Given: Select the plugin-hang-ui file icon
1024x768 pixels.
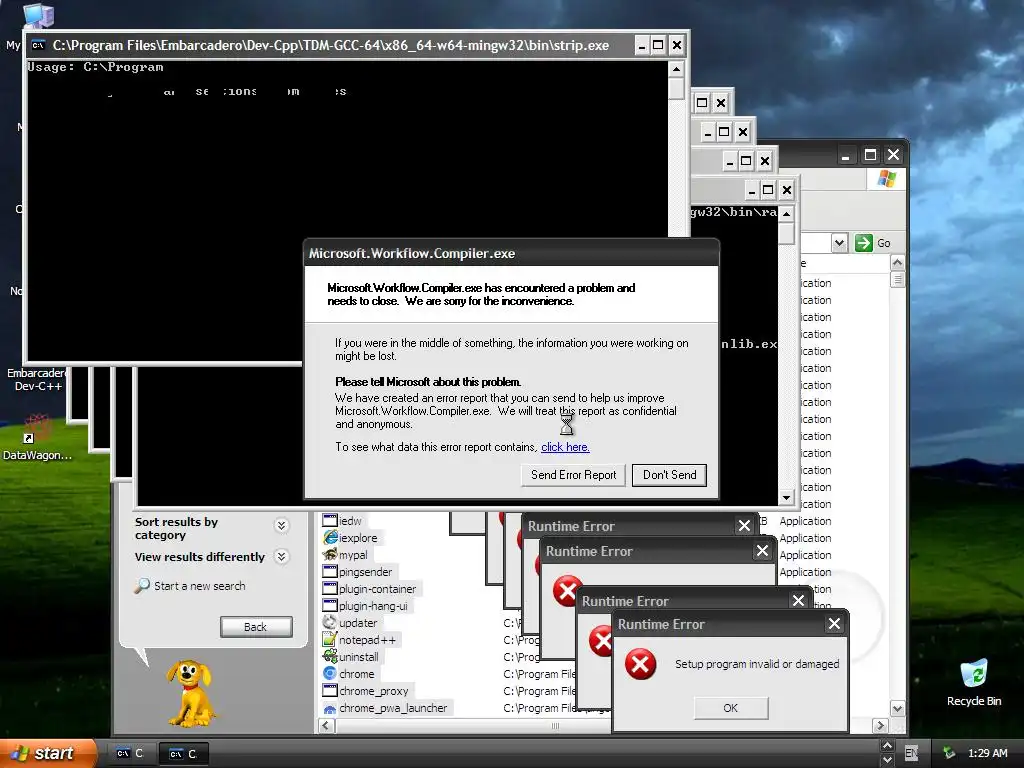Looking at the screenshot, I should (330, 605).
